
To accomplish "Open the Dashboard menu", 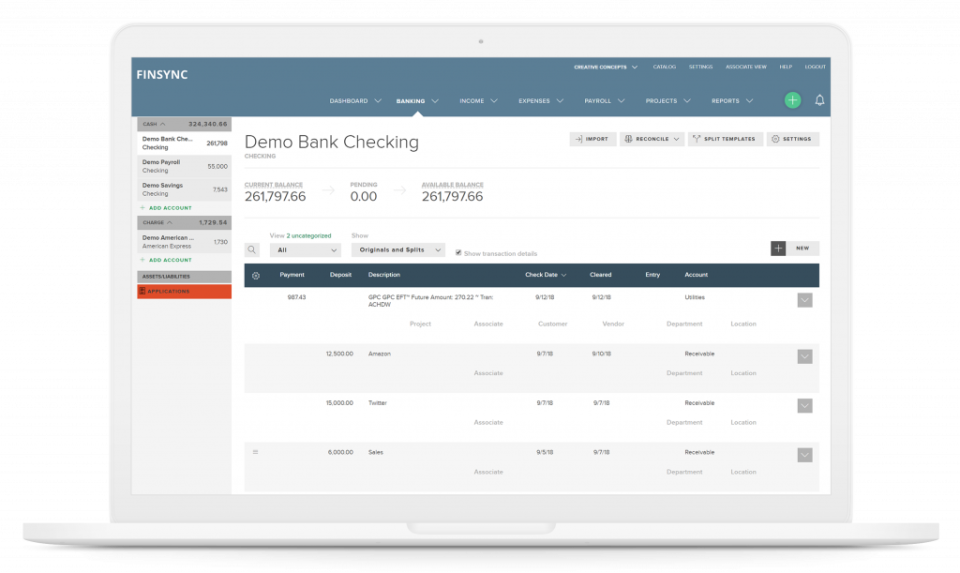I will pyautogui.click(x=355, y=100).
